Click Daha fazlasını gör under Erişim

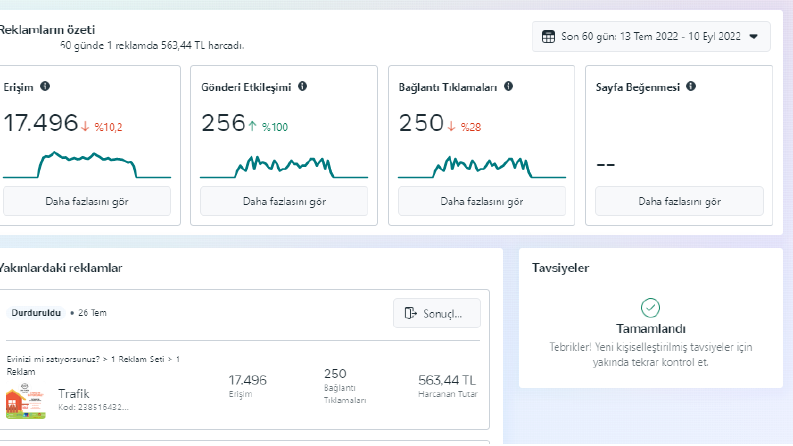click(x=87, y=201)
